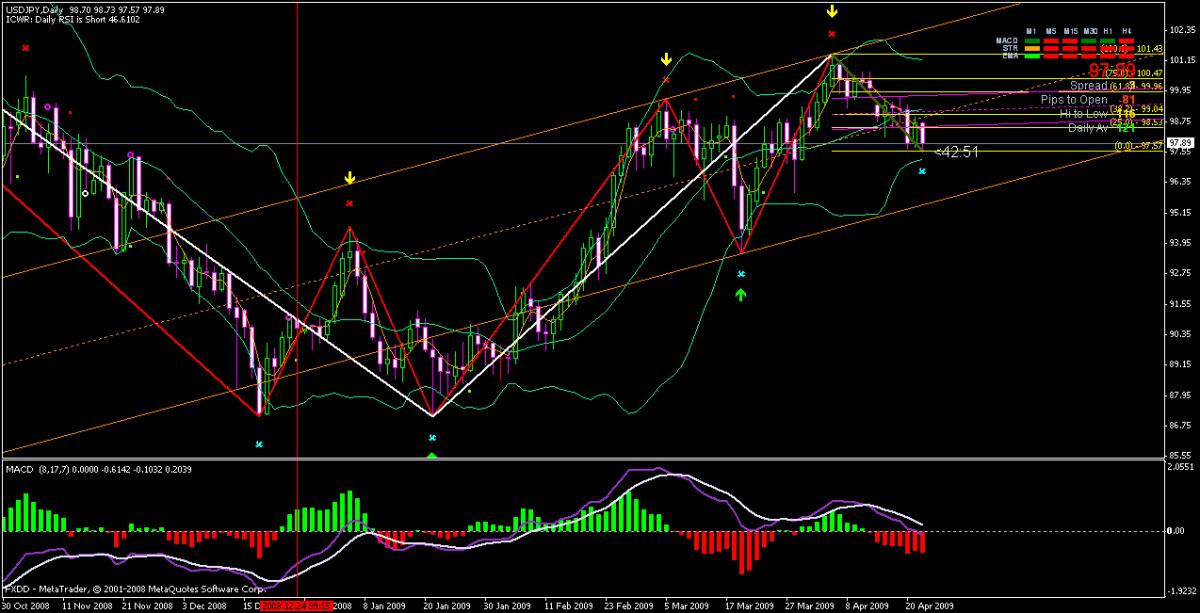Click the 42:51 candle countdown timer
Viewport: 1200px width, 613px height.
(x=955, y=152)
